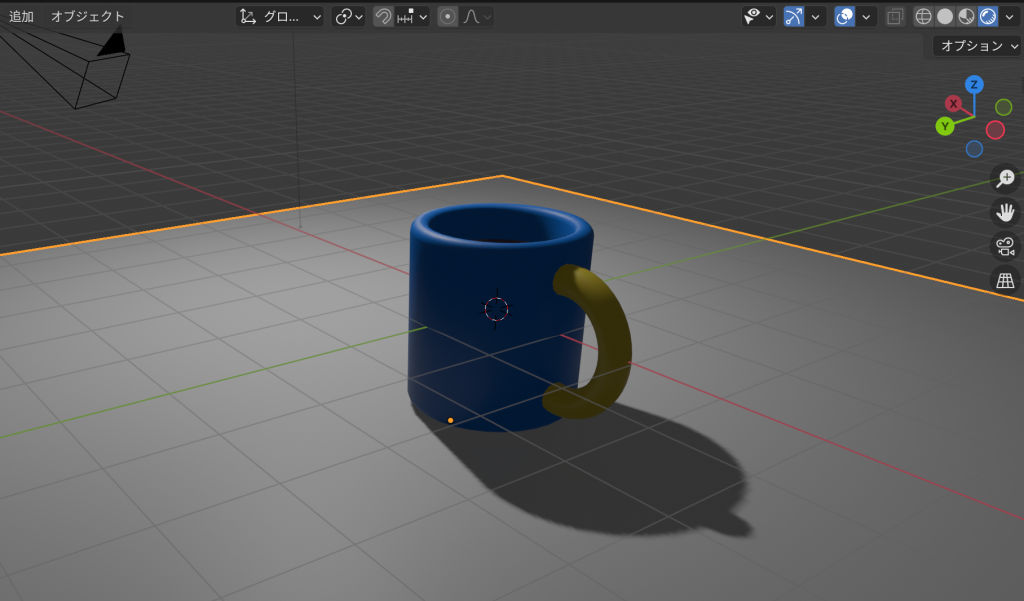Toggle snapping magnet icon
The width and height of the screenshot is (1024, 601).
pyautogui.click(x=383, y=16)
